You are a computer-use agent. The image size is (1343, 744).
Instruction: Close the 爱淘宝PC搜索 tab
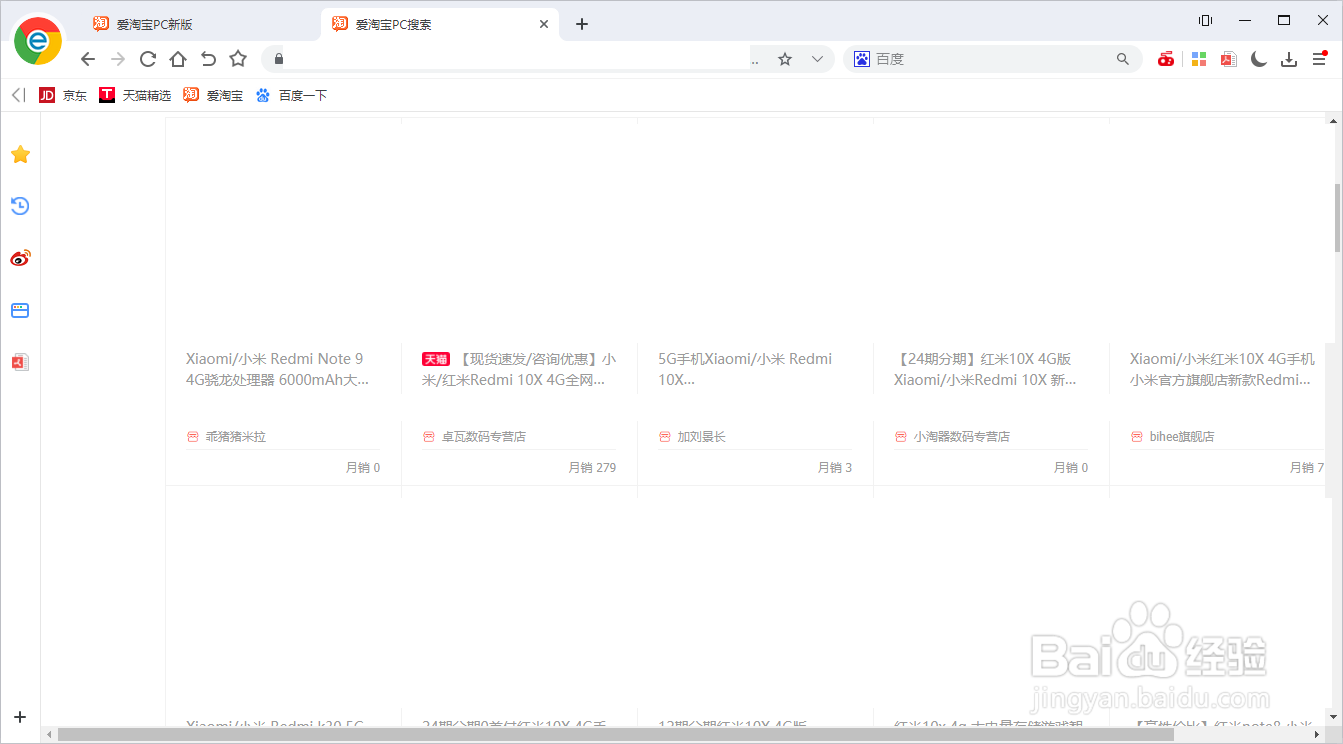click(x=544, y=24)
